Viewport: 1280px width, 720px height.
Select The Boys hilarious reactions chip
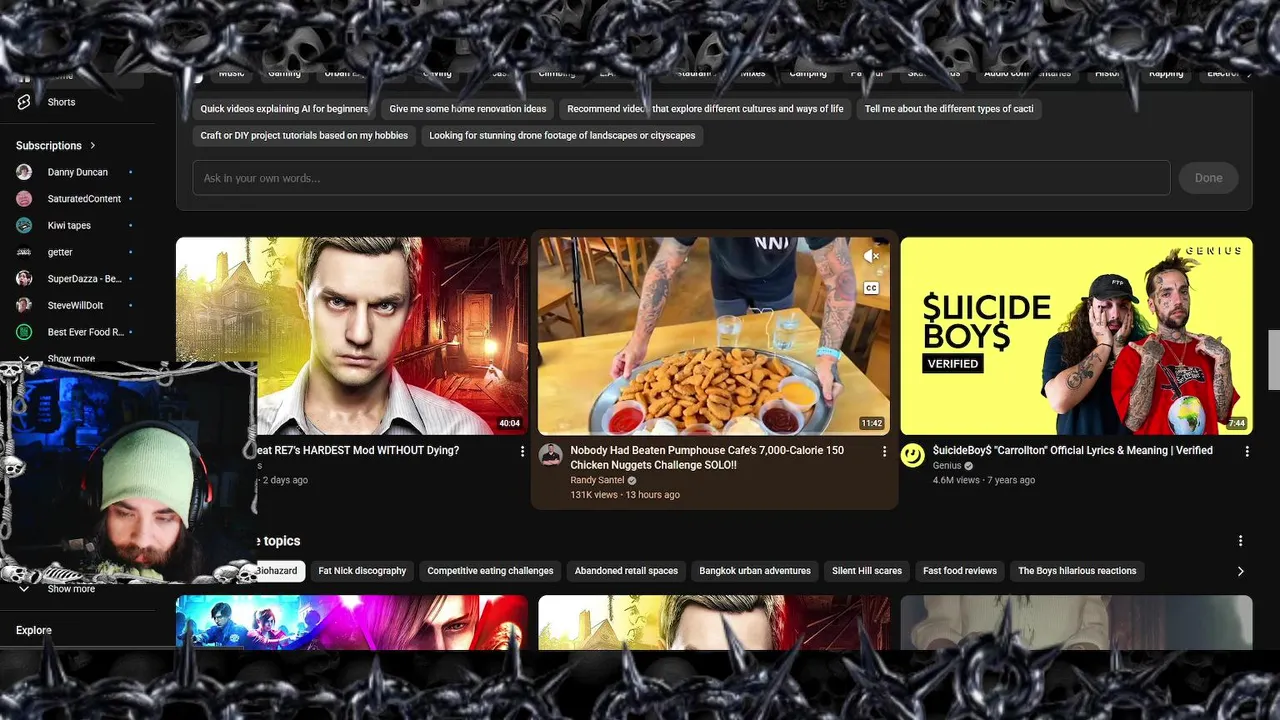1077,571
